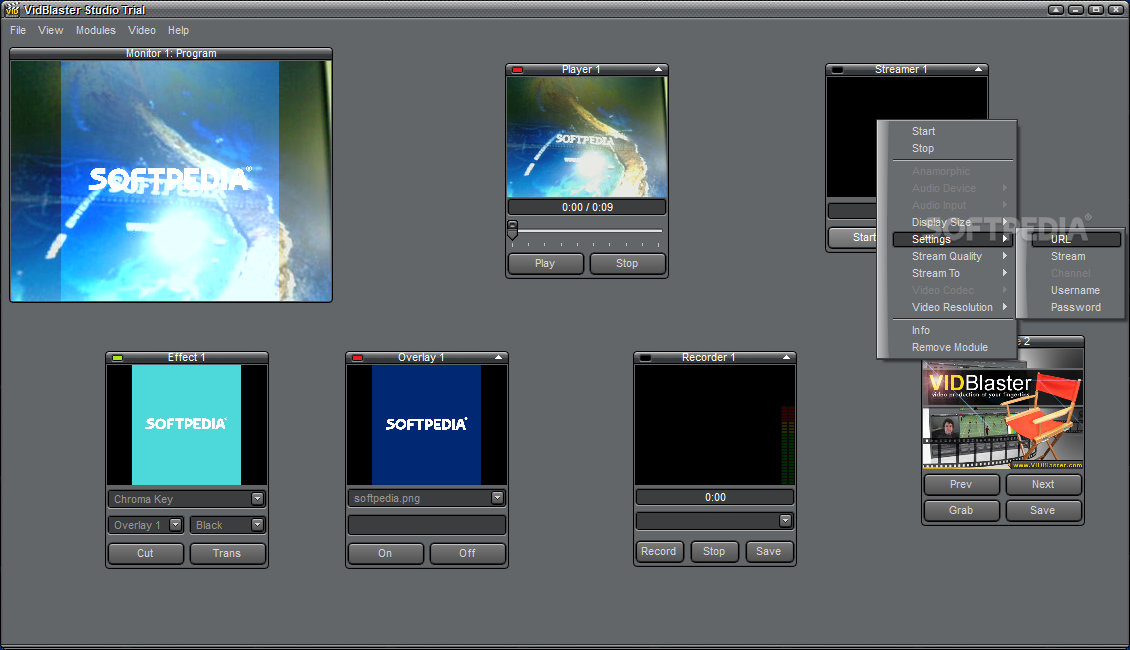This screenshot has height=650, width=1130.
Task: Click the Streamer 1 status indicator
Action: (x=837, y=70)
